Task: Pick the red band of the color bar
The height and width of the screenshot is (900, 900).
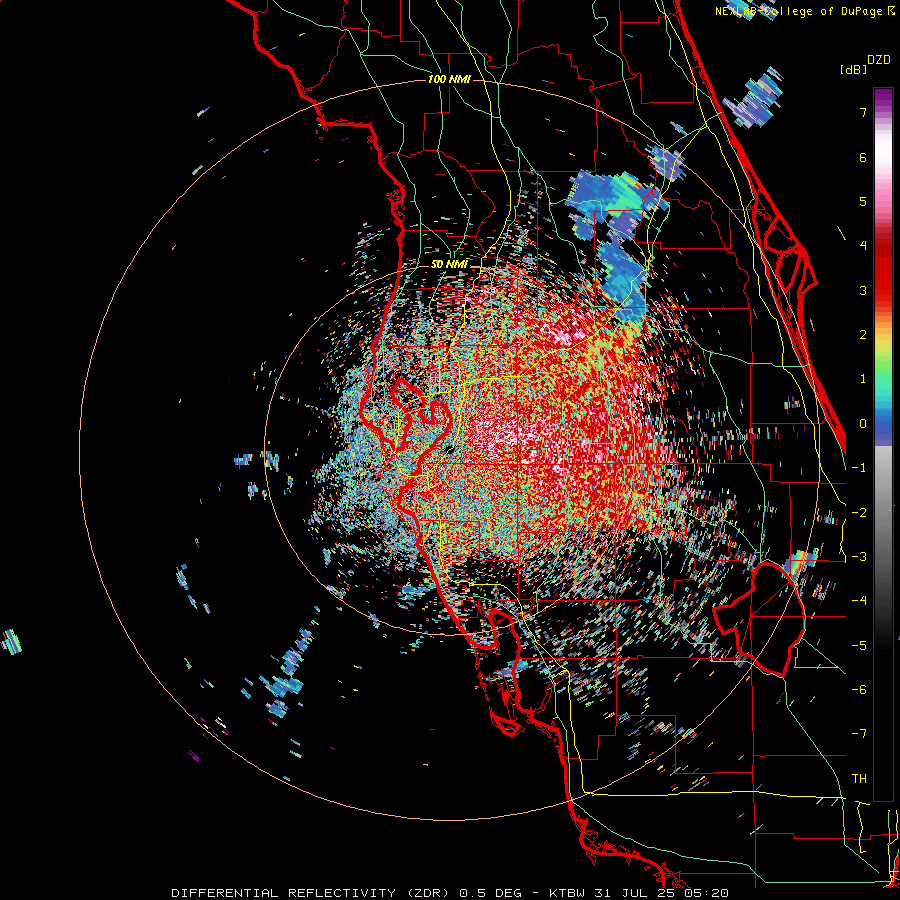Action: (x=883, y=270)
